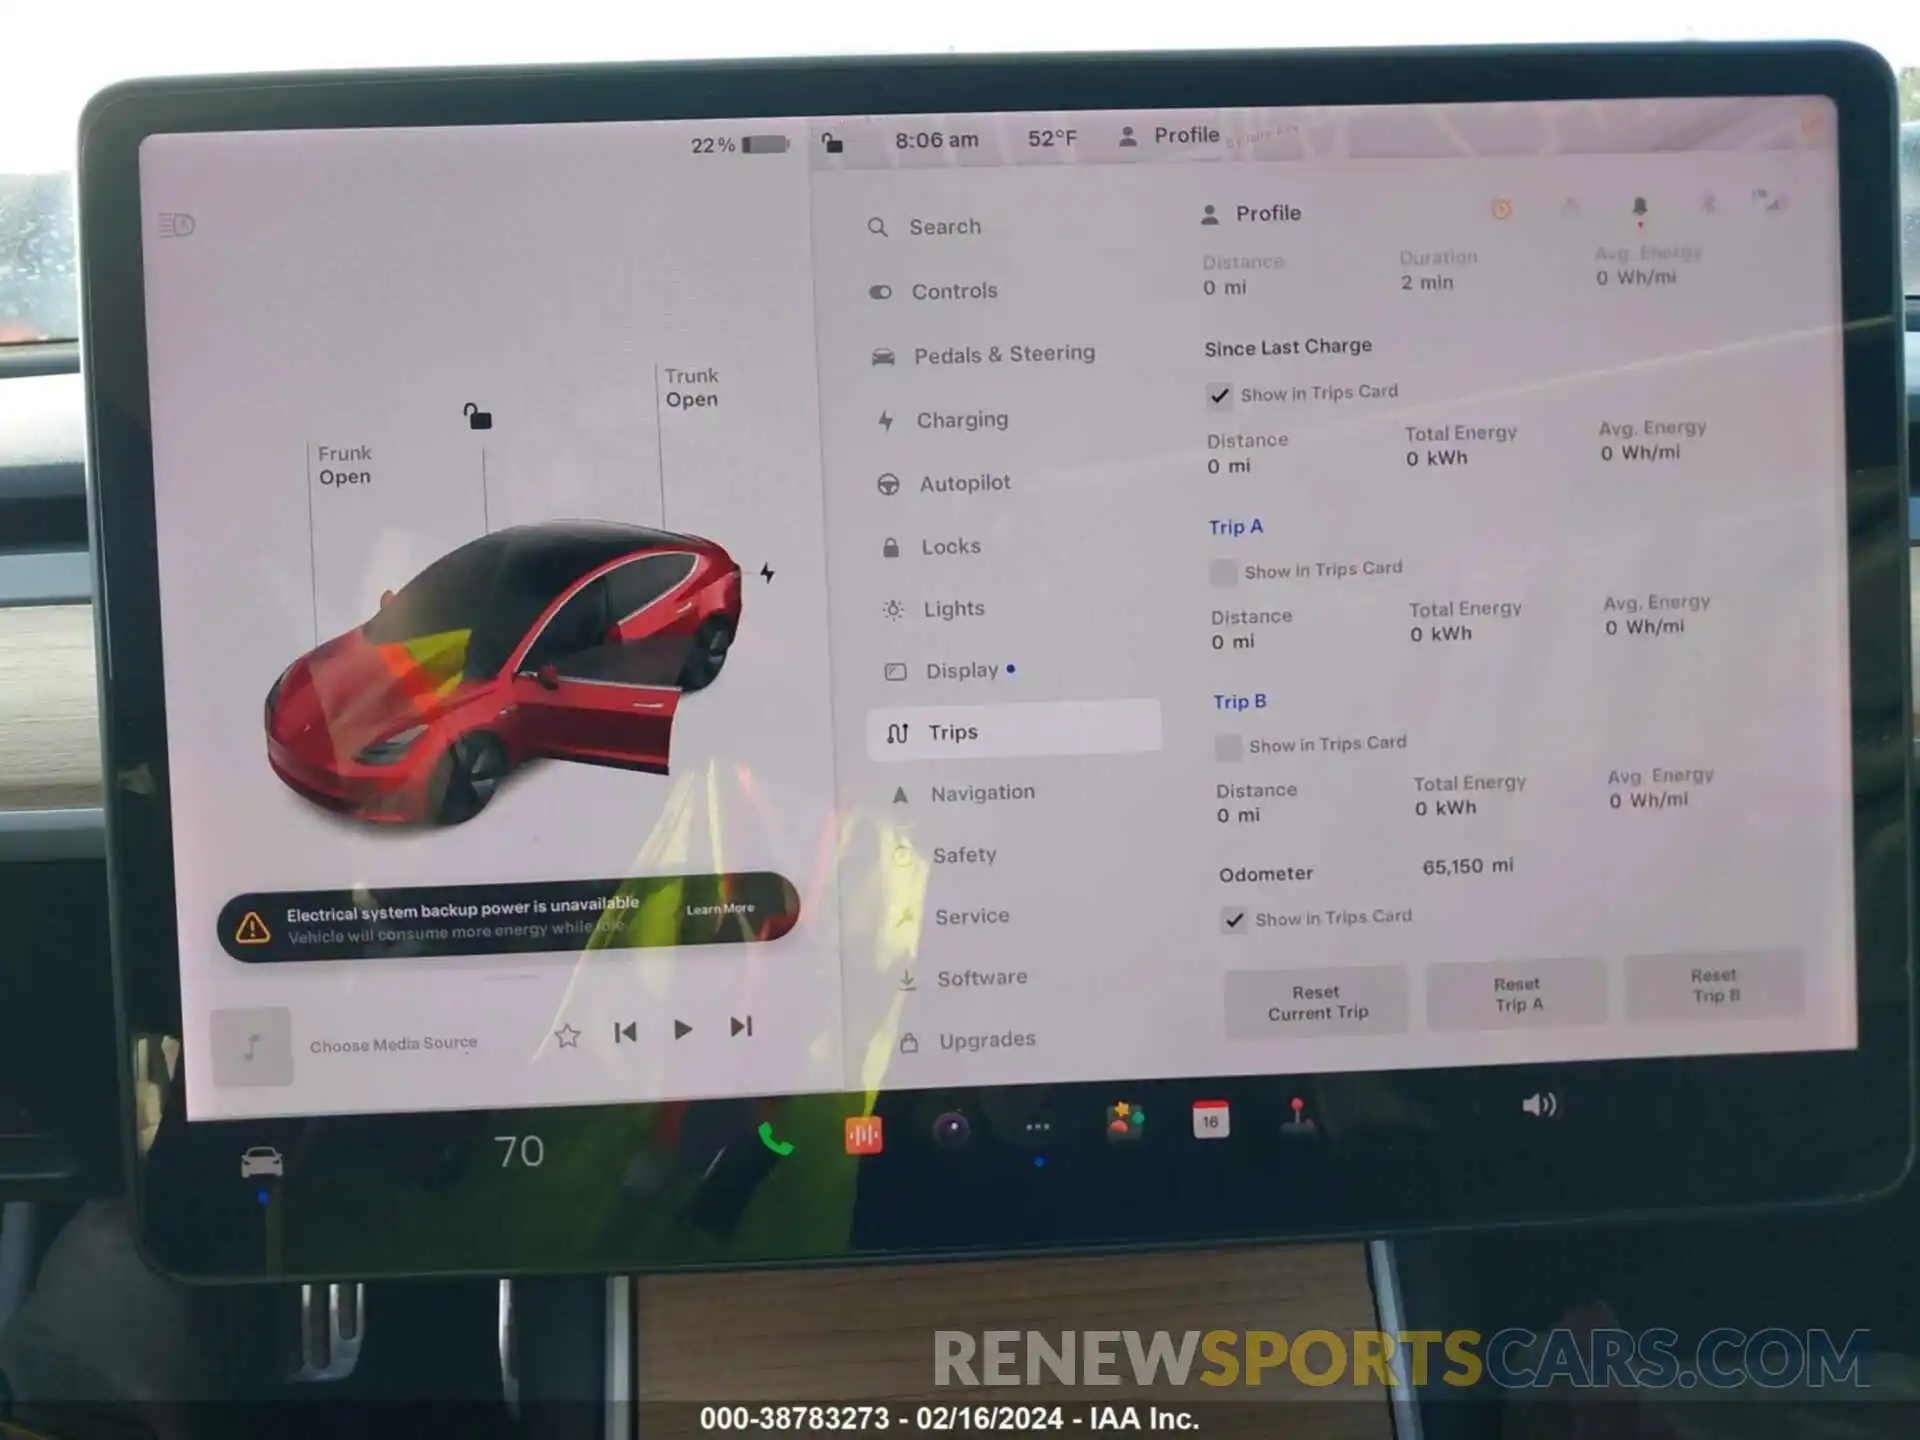The image size is (1920, 1440).
Task: Enable Show in Trips Card for Trip A
Action: click(1228, 567)
